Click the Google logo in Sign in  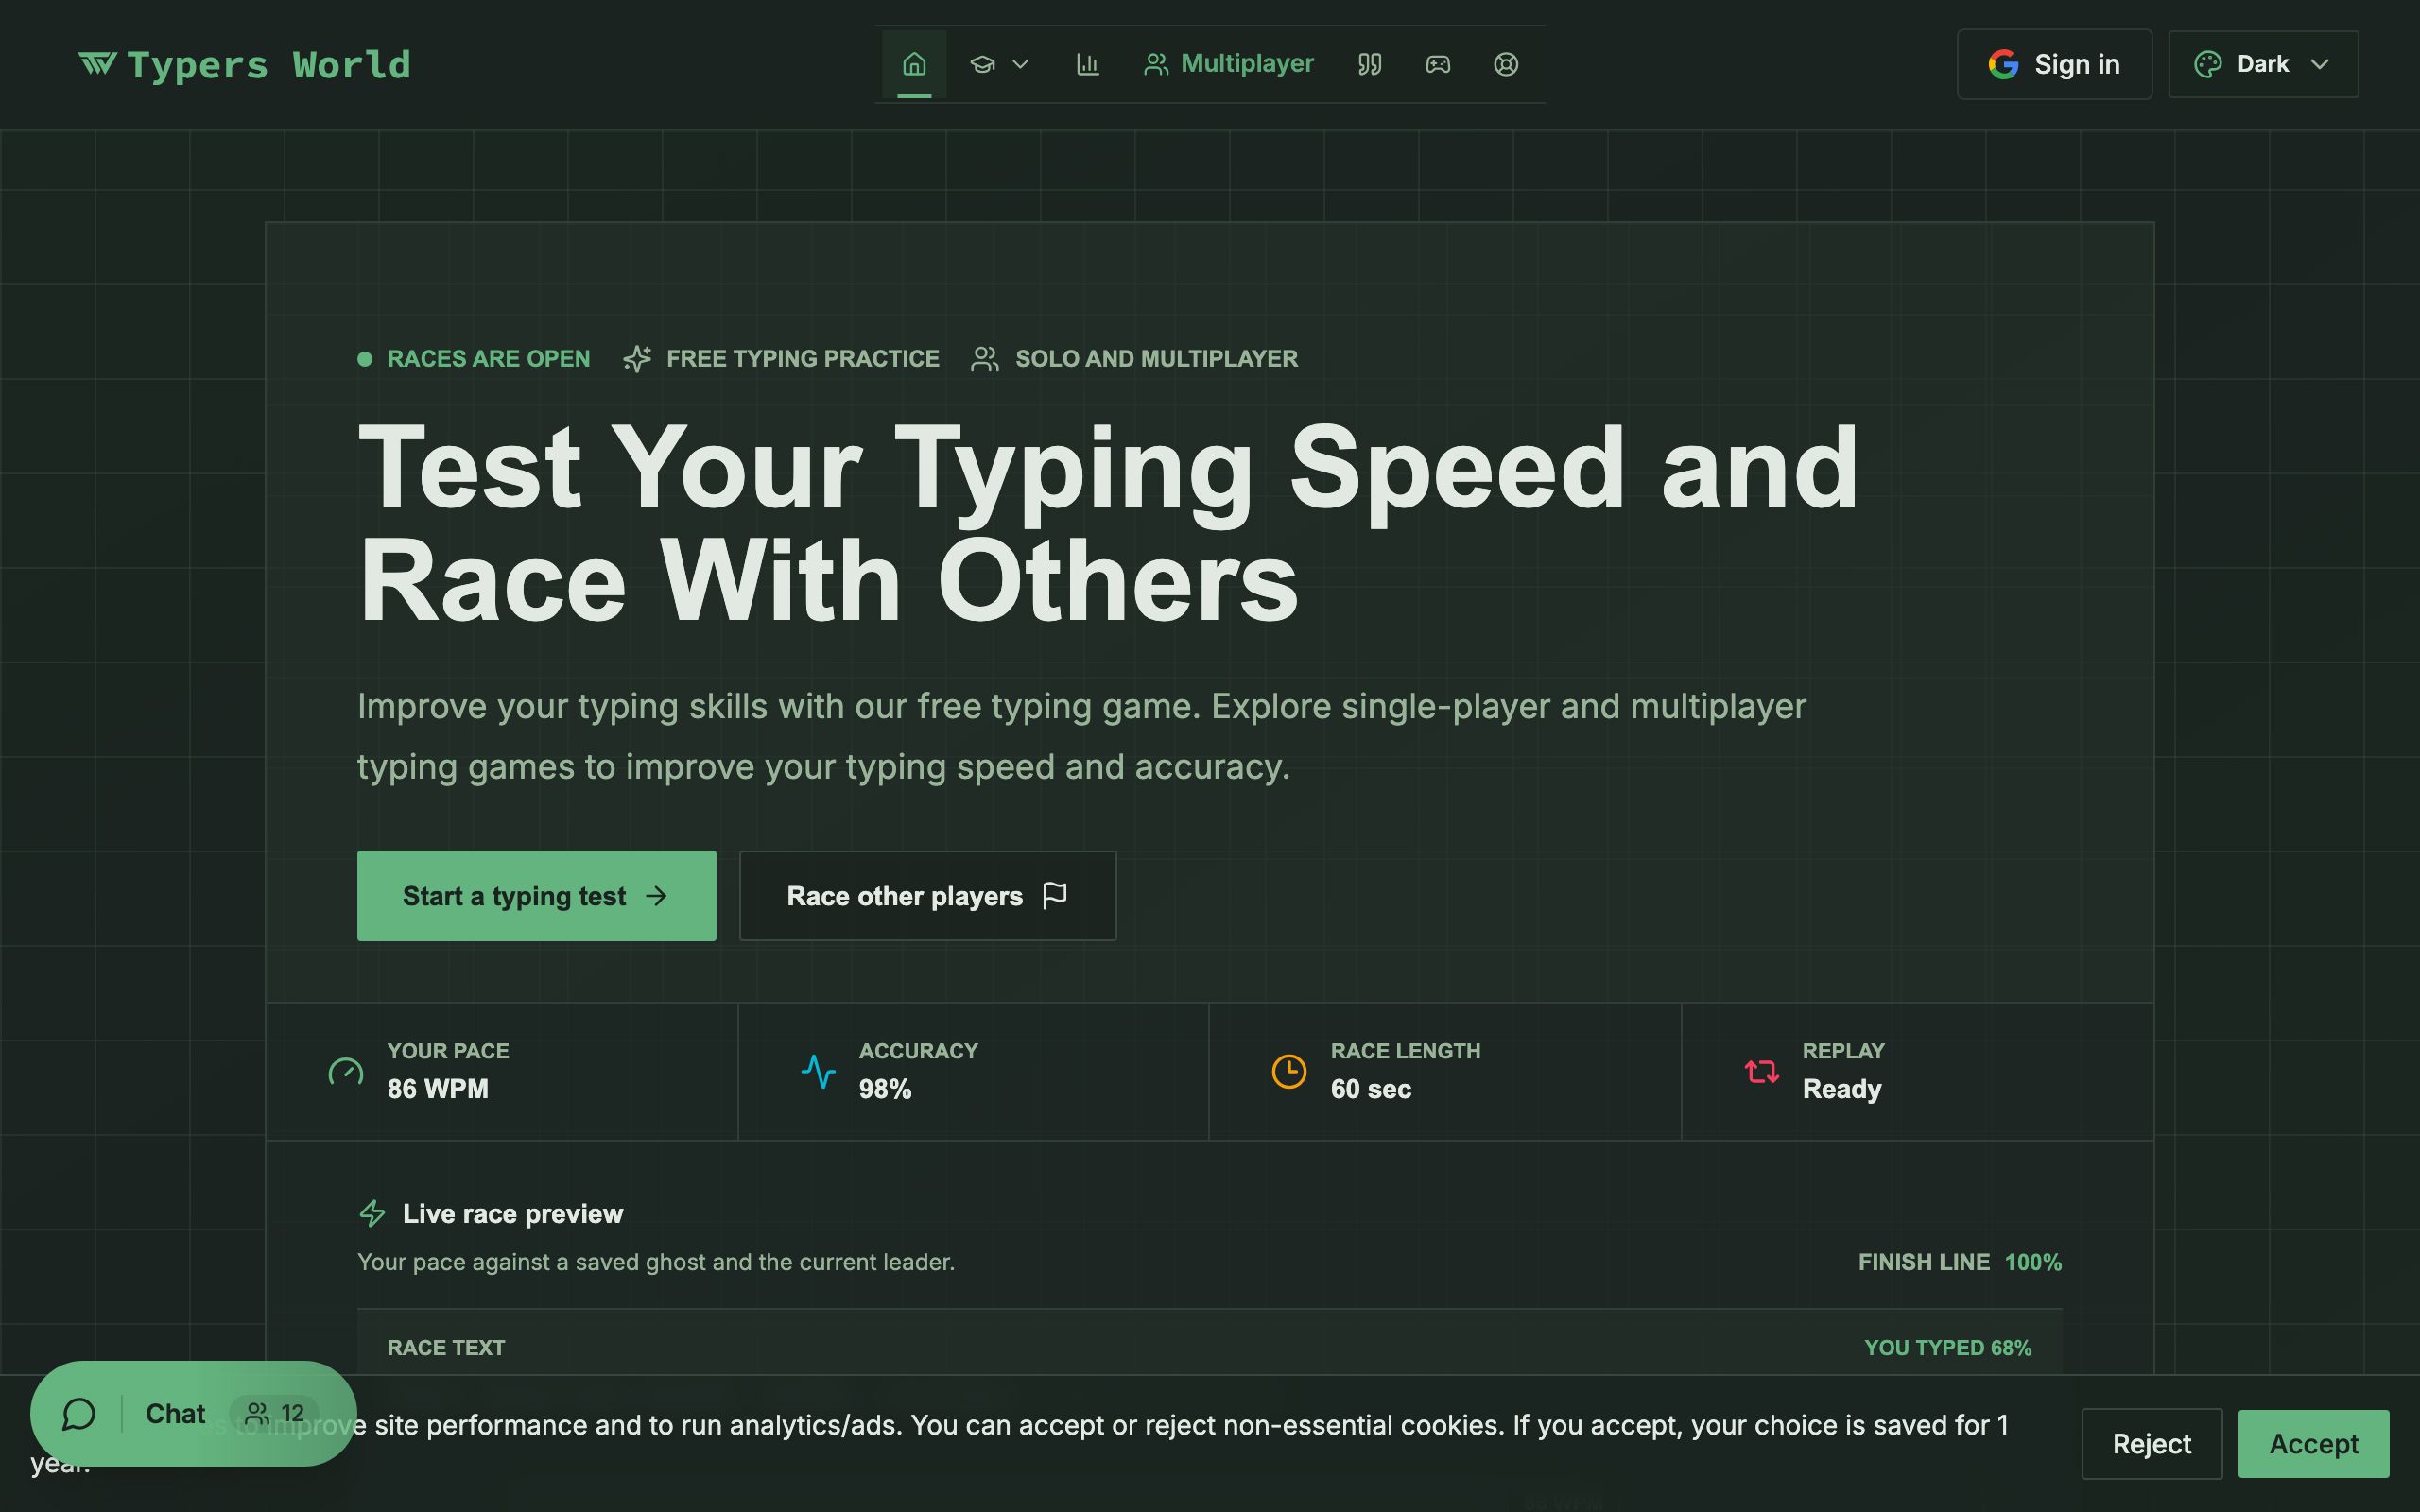2003,64
